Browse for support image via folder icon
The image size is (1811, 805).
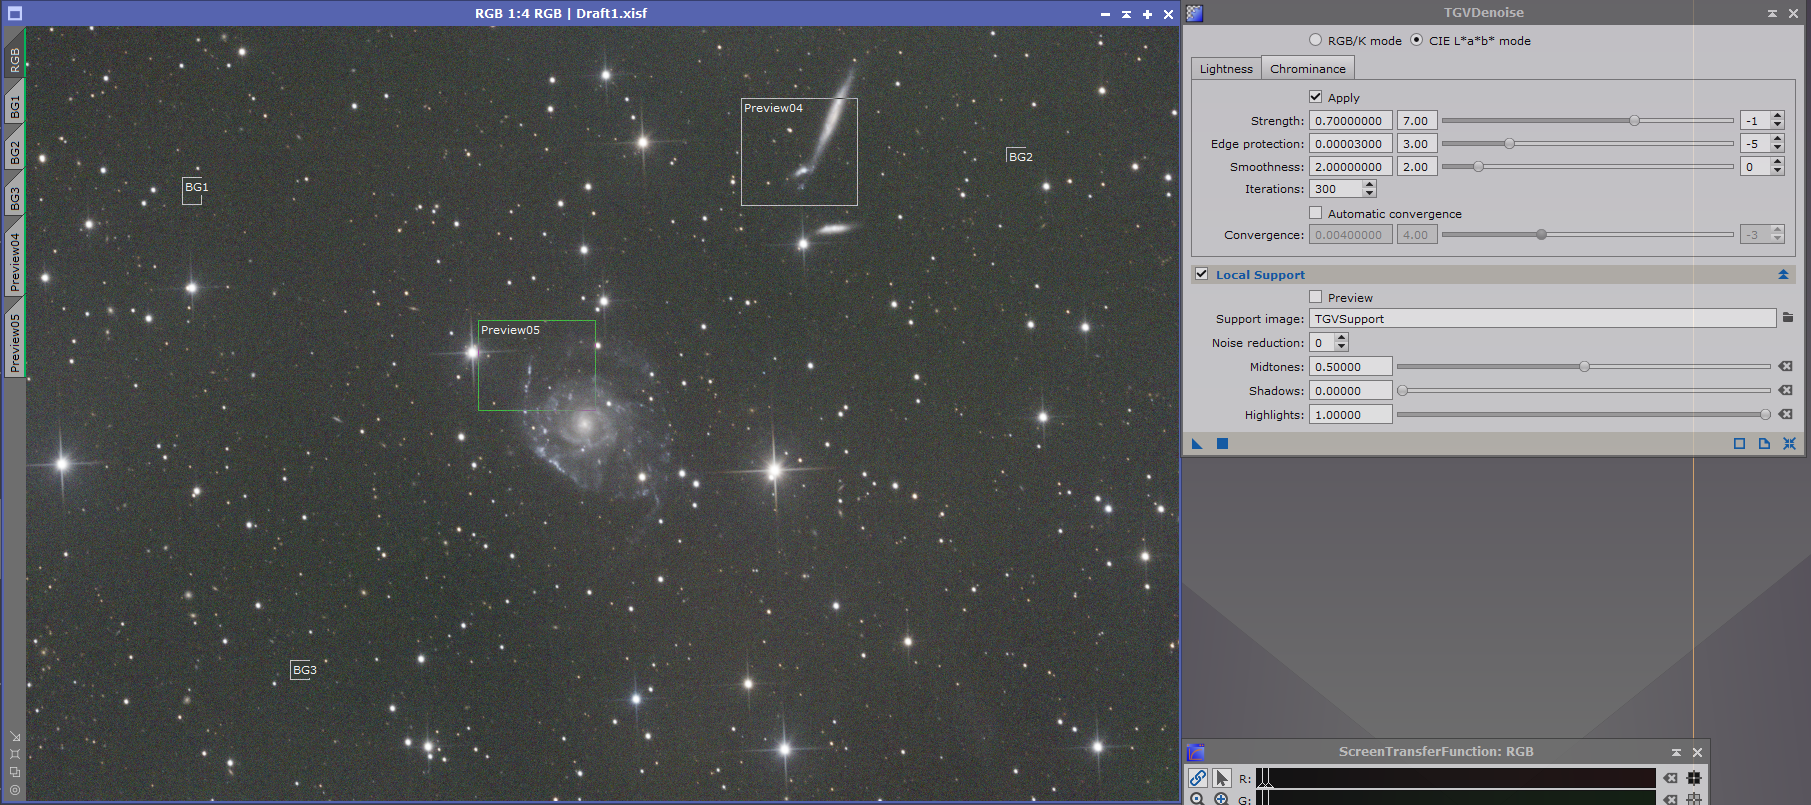point(1788,318)
